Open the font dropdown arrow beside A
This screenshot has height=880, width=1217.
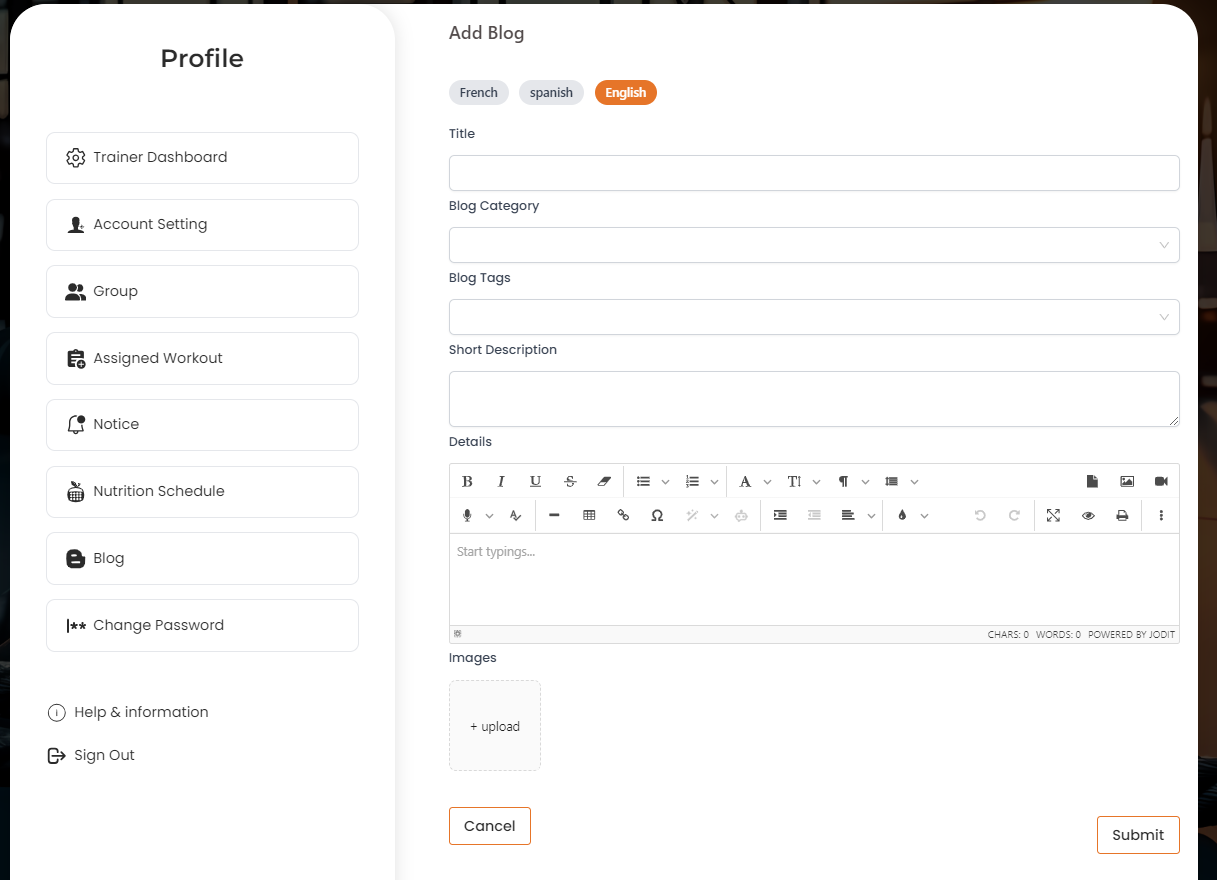coord(767,482)
